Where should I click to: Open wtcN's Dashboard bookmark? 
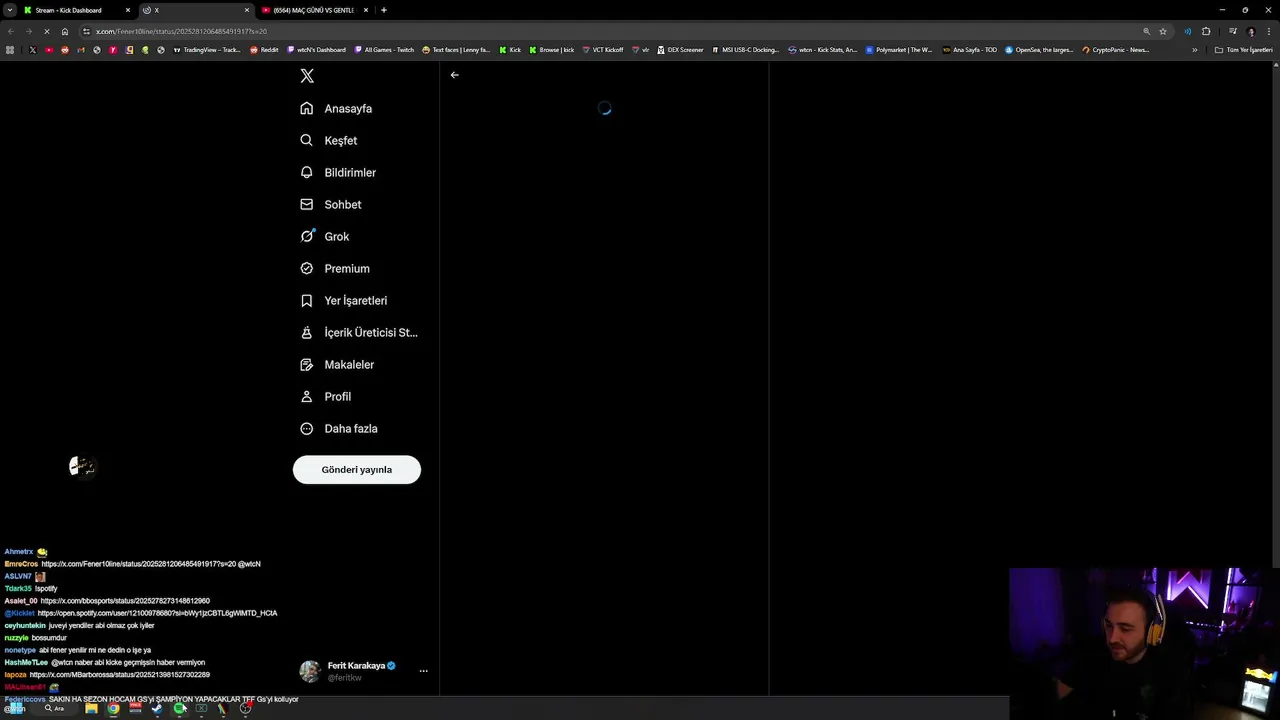316,50
